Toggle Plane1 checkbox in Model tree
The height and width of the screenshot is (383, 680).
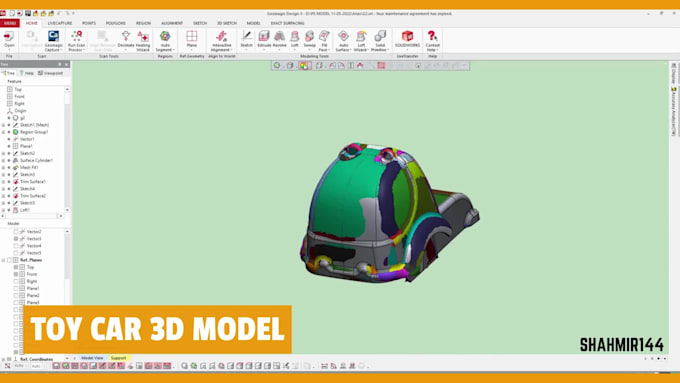coord(16,288)
